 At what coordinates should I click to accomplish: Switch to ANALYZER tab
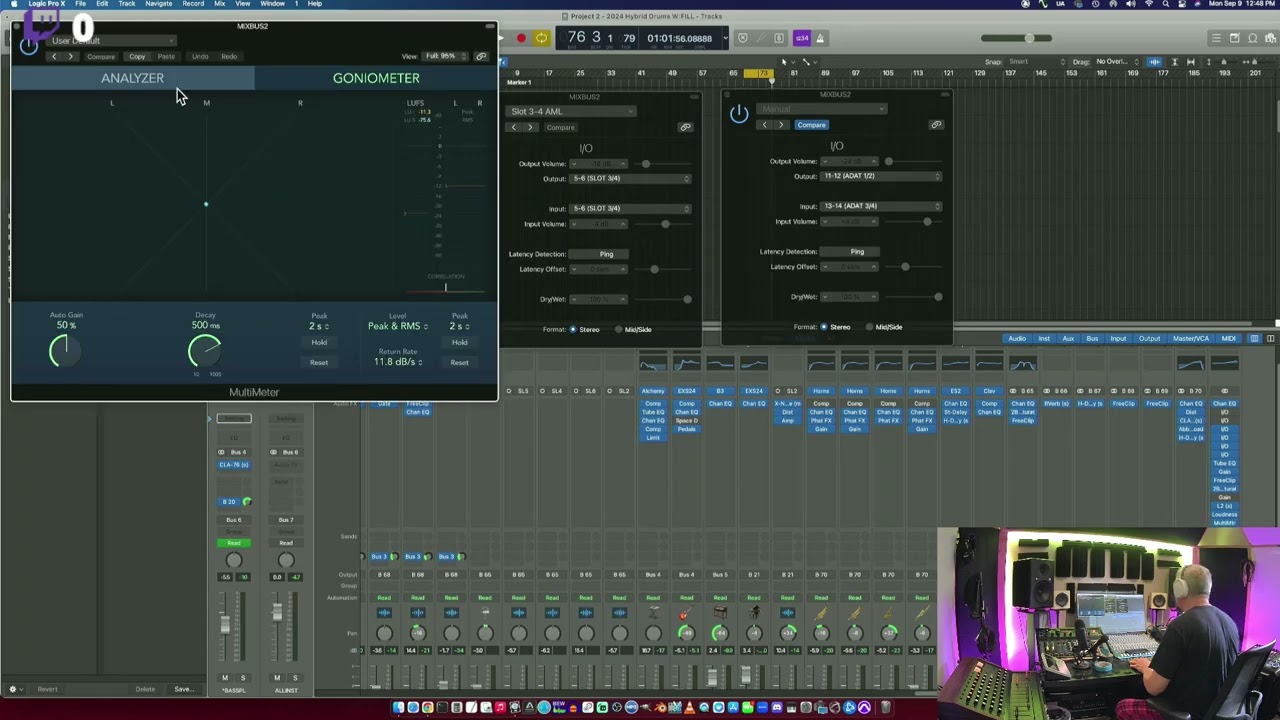click(x=132, y=78)
